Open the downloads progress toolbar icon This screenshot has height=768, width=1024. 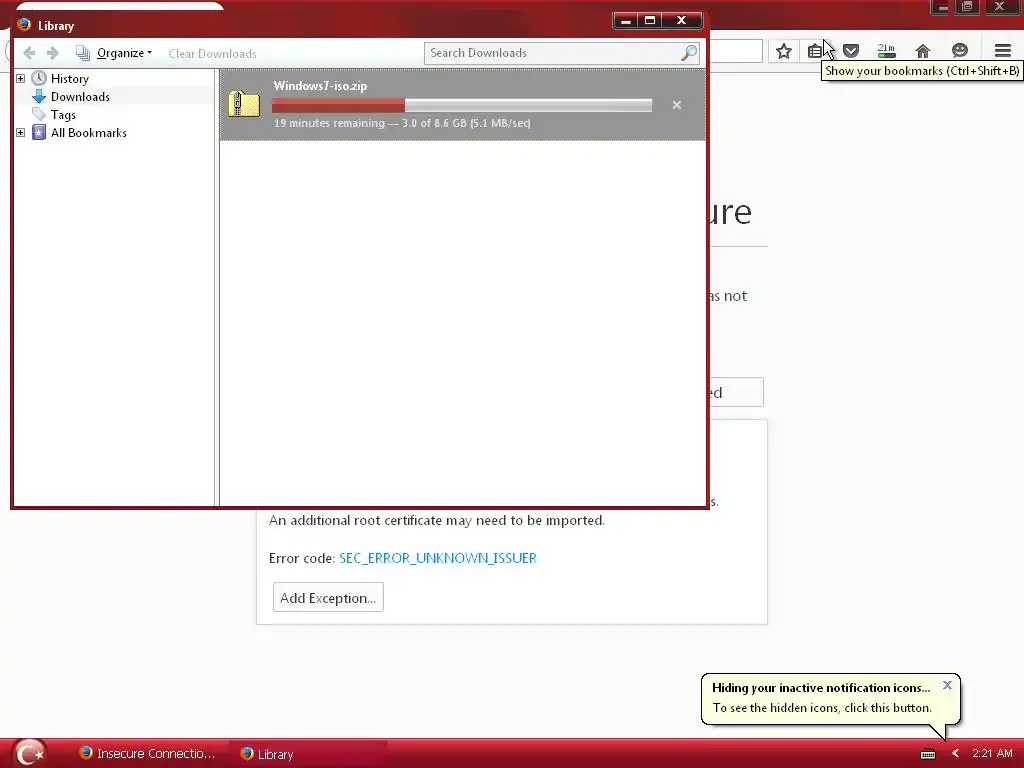click(886, 51)
